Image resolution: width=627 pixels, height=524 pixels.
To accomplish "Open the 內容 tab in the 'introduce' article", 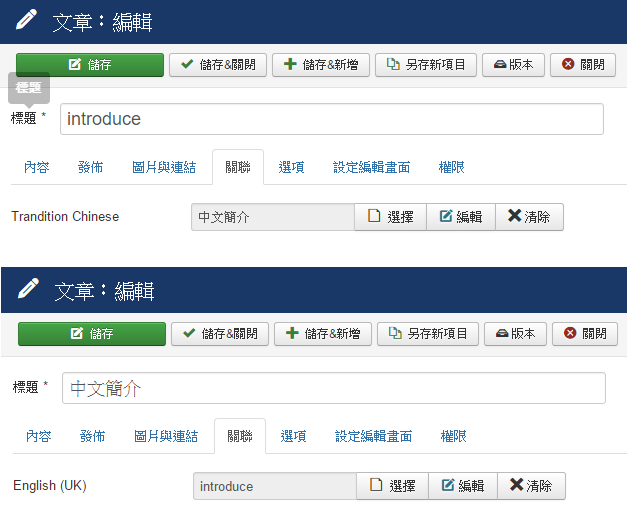I will 37,167.
